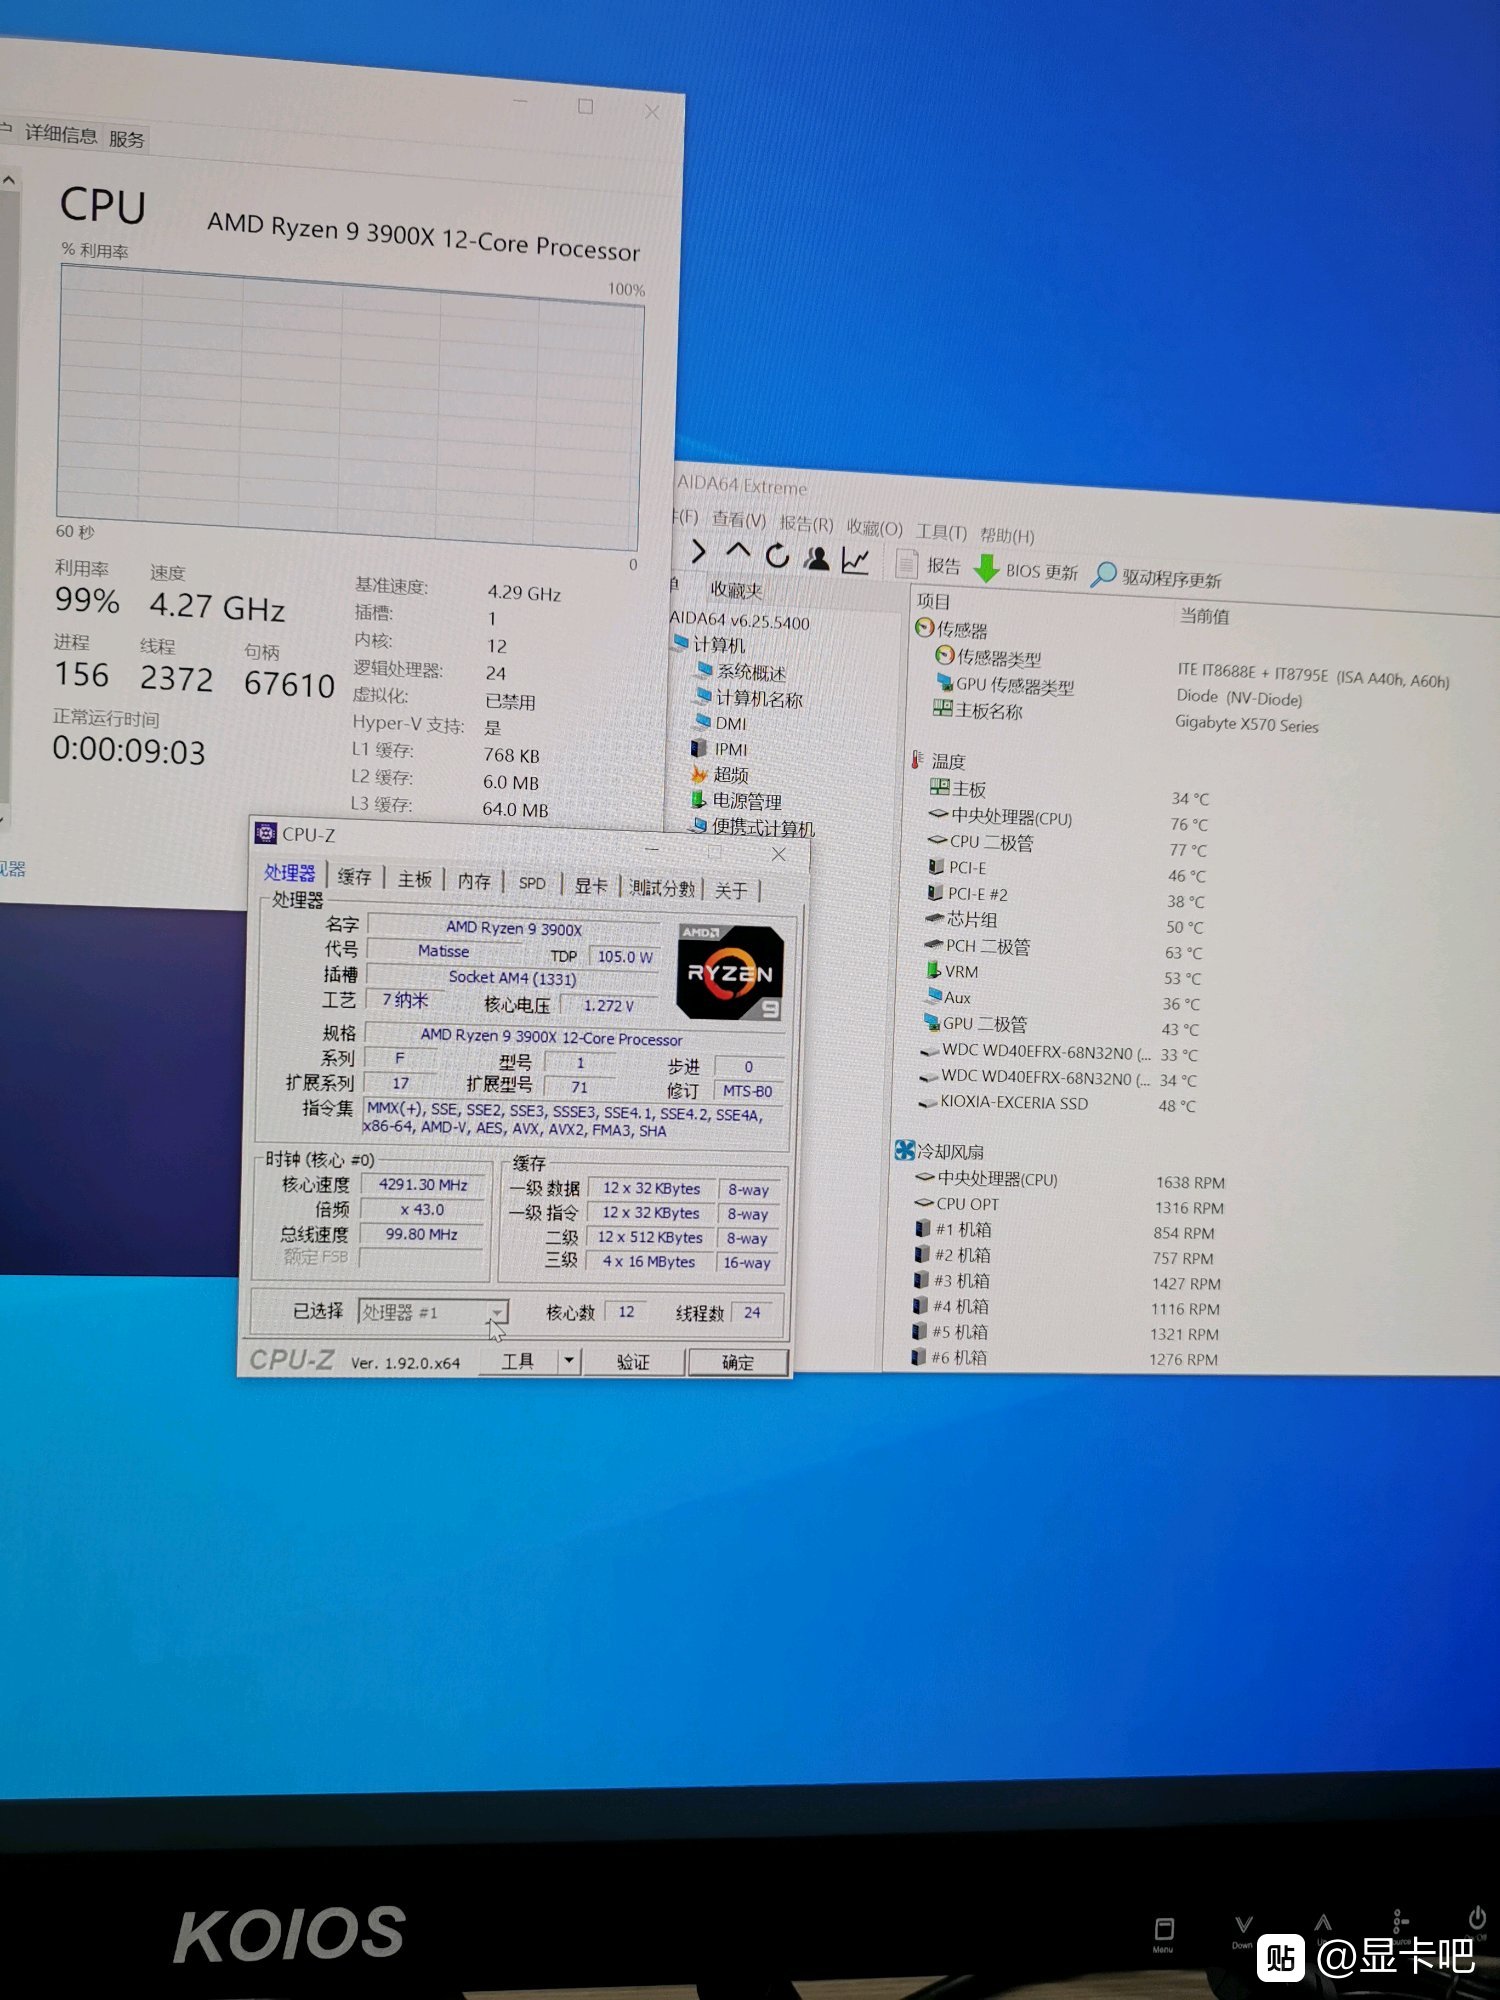Image resolution: width=1500 pixels, height=2000 pixels.
Task: Switch to 显卡 tab in CPU-Z
Action: (x=591, y=885)
